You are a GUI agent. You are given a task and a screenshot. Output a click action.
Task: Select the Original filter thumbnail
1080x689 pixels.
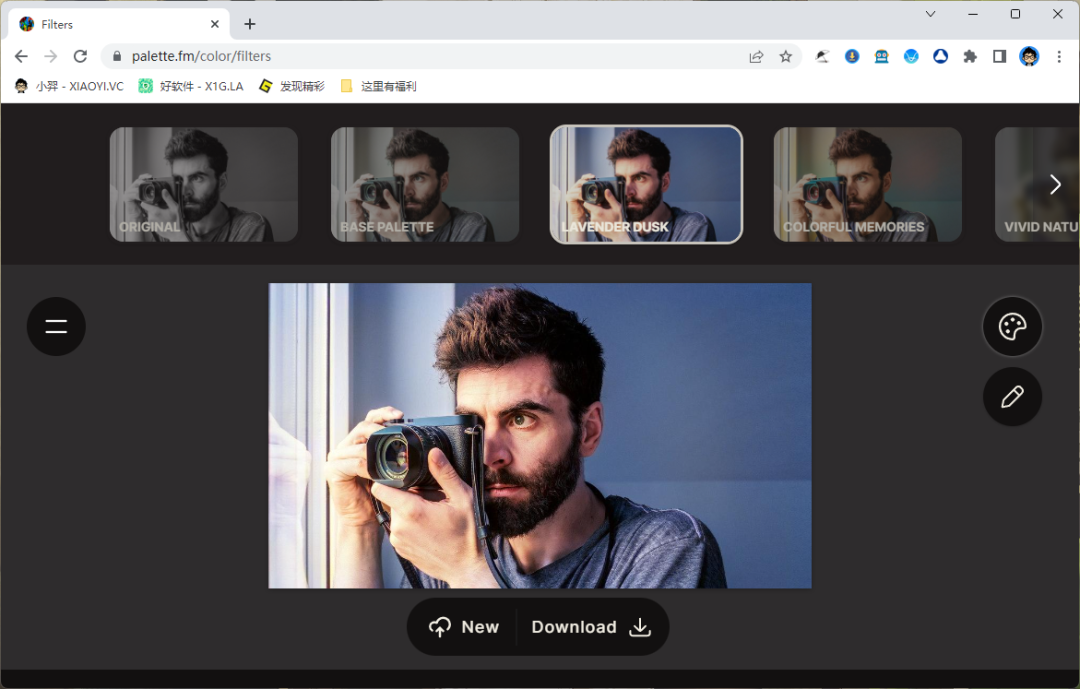[x=204, y=185]
